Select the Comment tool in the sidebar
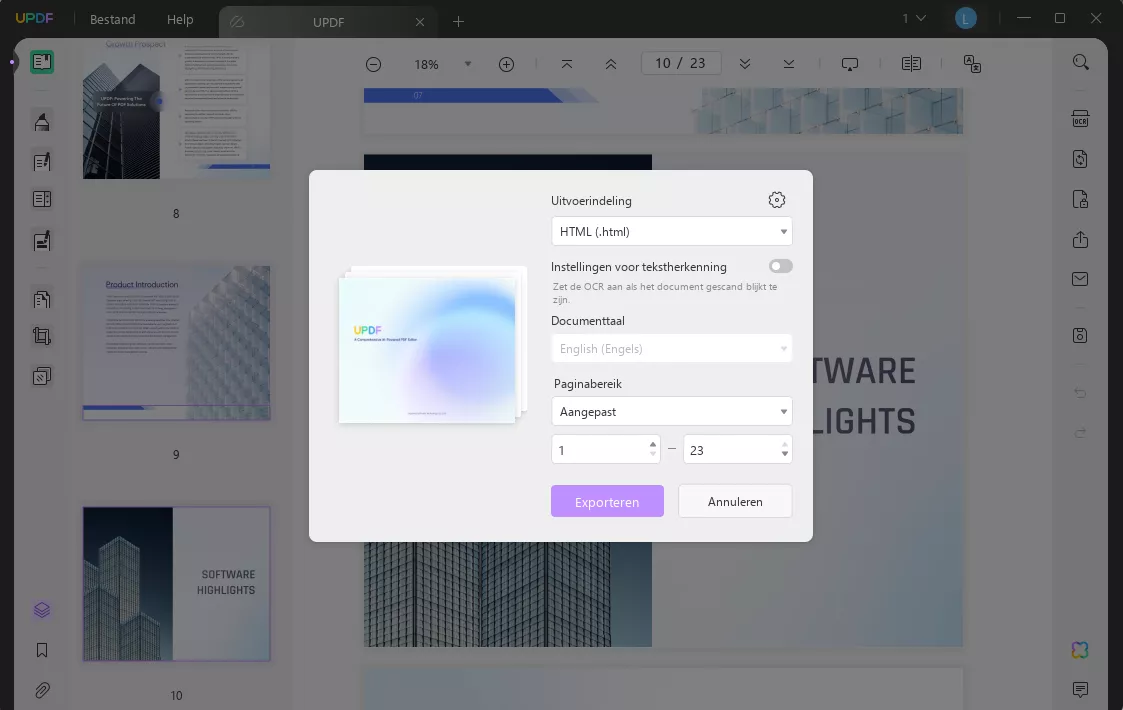Image resolution: width=1123 pixels, height=710 pixels. pyautogui.click(x=41, y=121)
